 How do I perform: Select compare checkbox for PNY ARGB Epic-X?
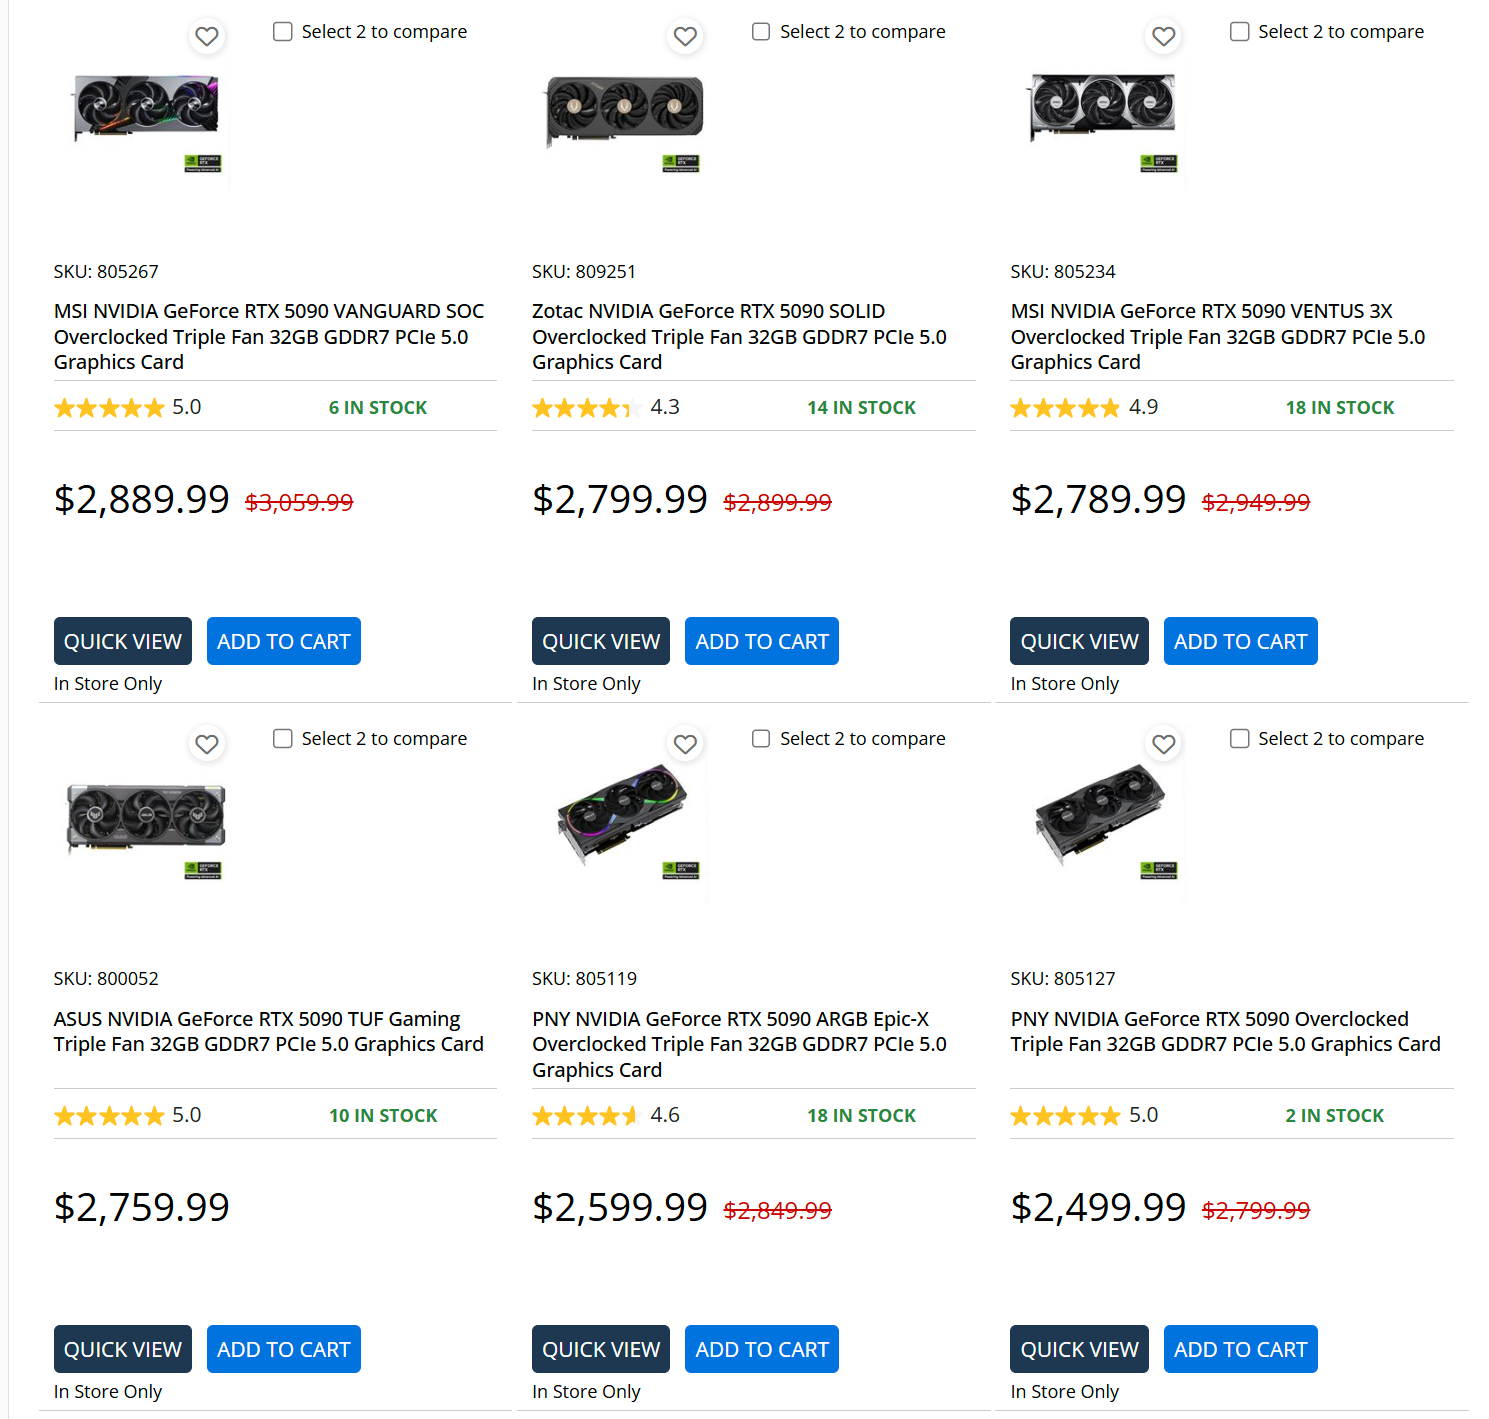(x=761, y=739)
